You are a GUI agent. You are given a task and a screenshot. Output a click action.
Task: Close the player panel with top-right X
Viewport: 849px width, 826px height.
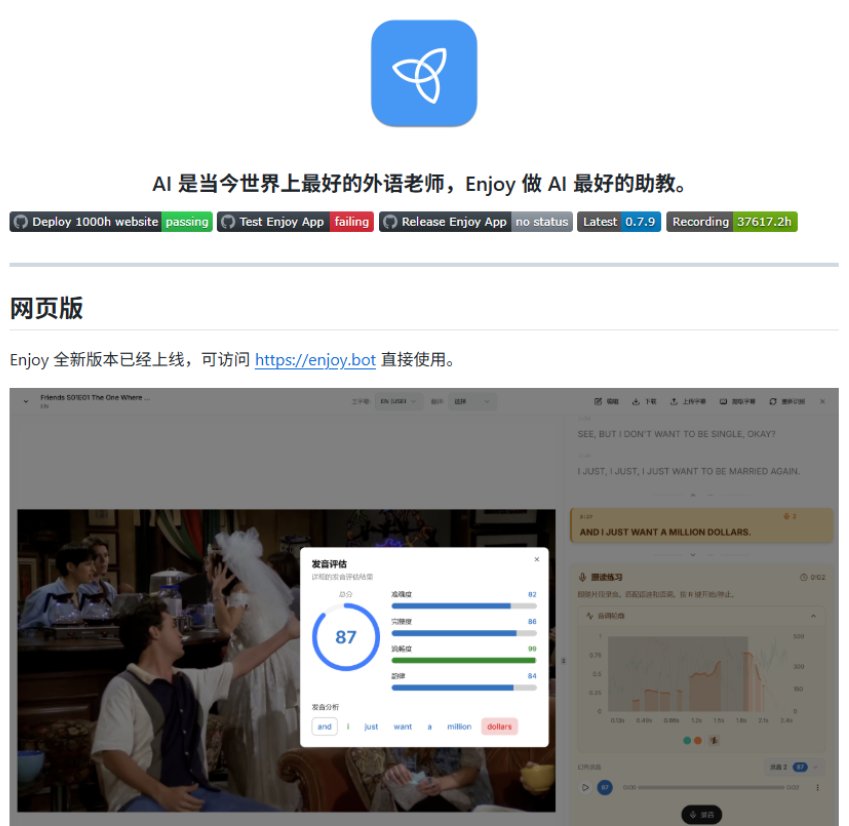[822, 402]
